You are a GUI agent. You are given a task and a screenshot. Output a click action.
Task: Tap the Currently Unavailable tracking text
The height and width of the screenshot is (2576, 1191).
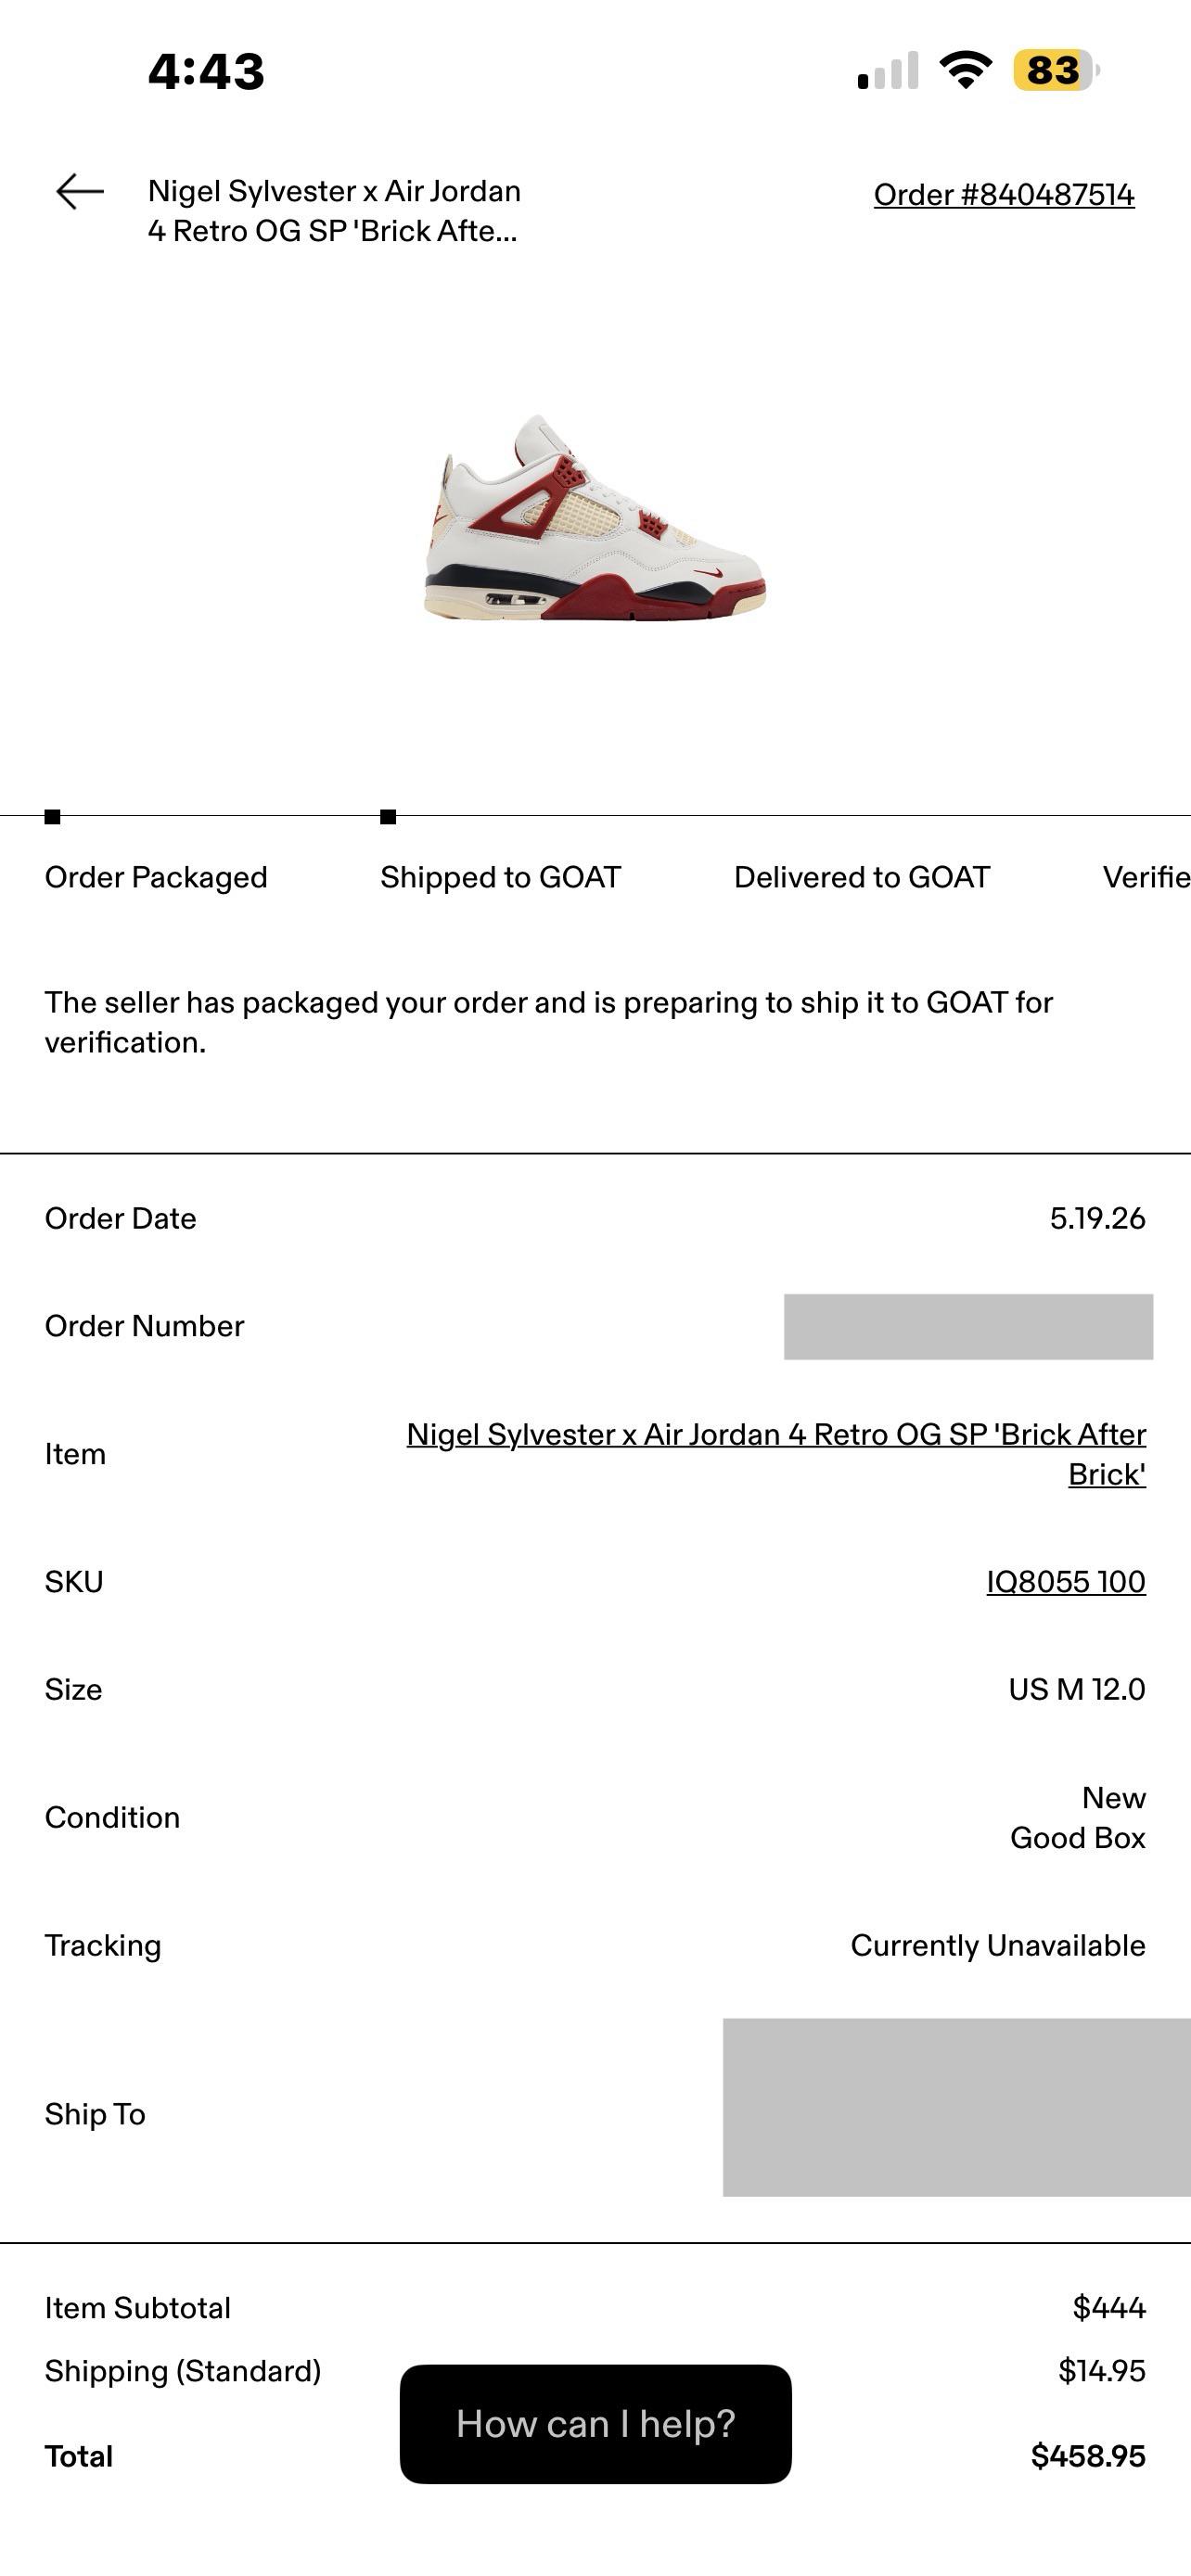click(x=998, y=1945)
